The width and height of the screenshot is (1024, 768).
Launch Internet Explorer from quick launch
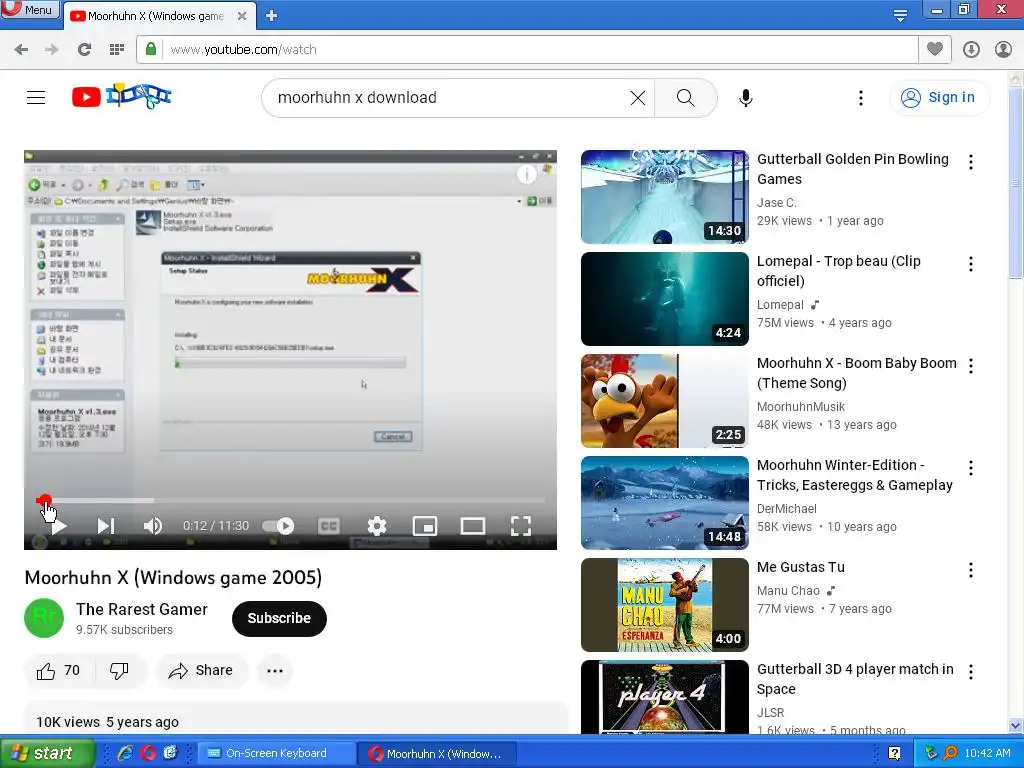coord(125,753)
